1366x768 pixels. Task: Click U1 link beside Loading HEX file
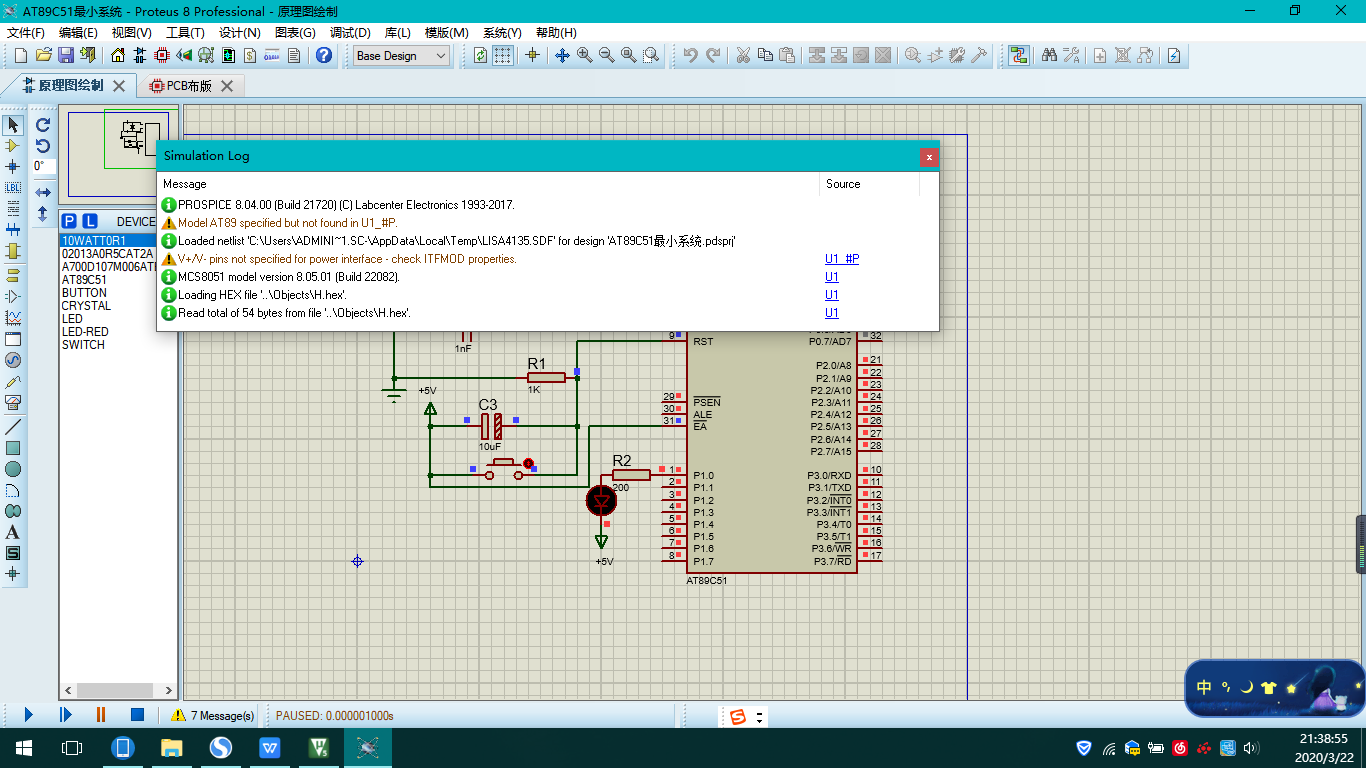(832, 295)
